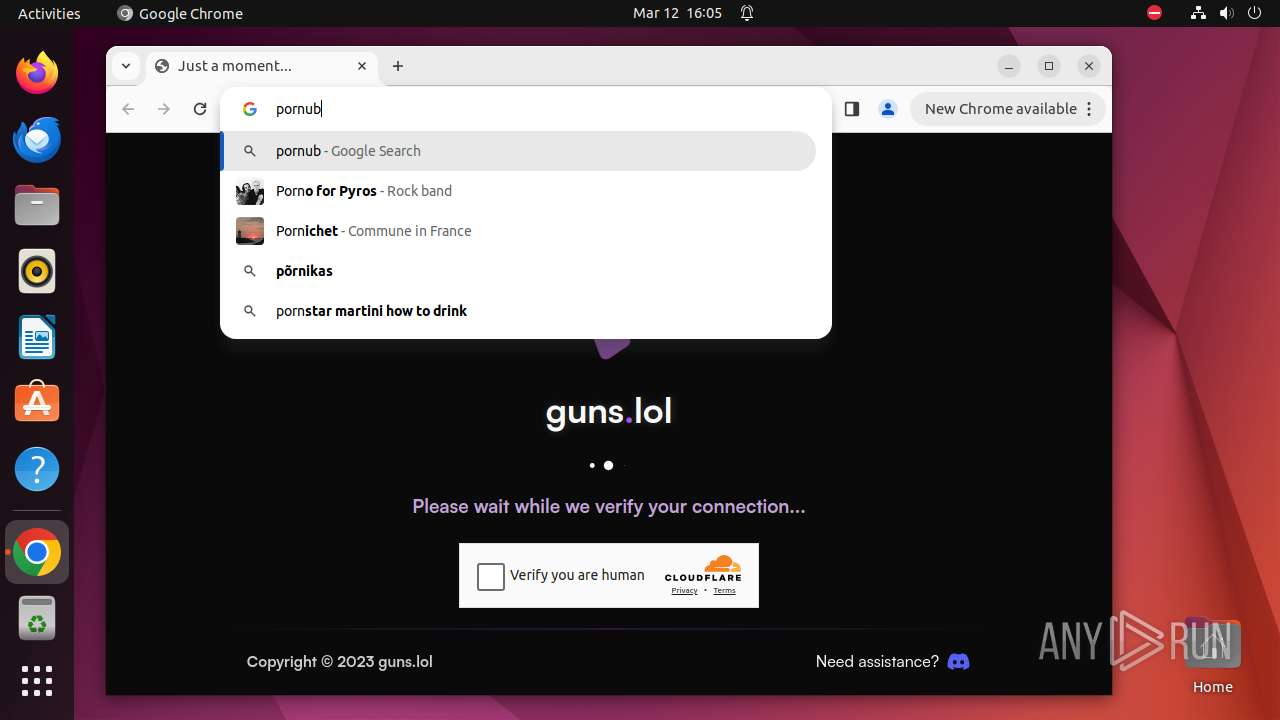Open the Cloudflare Terms link
The image size is (1280, 720).
[x=724, y=591]
